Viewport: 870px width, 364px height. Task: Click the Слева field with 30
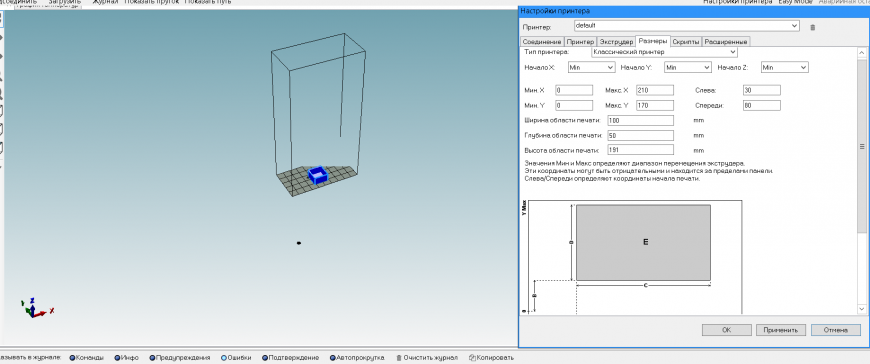click(762, 90)
